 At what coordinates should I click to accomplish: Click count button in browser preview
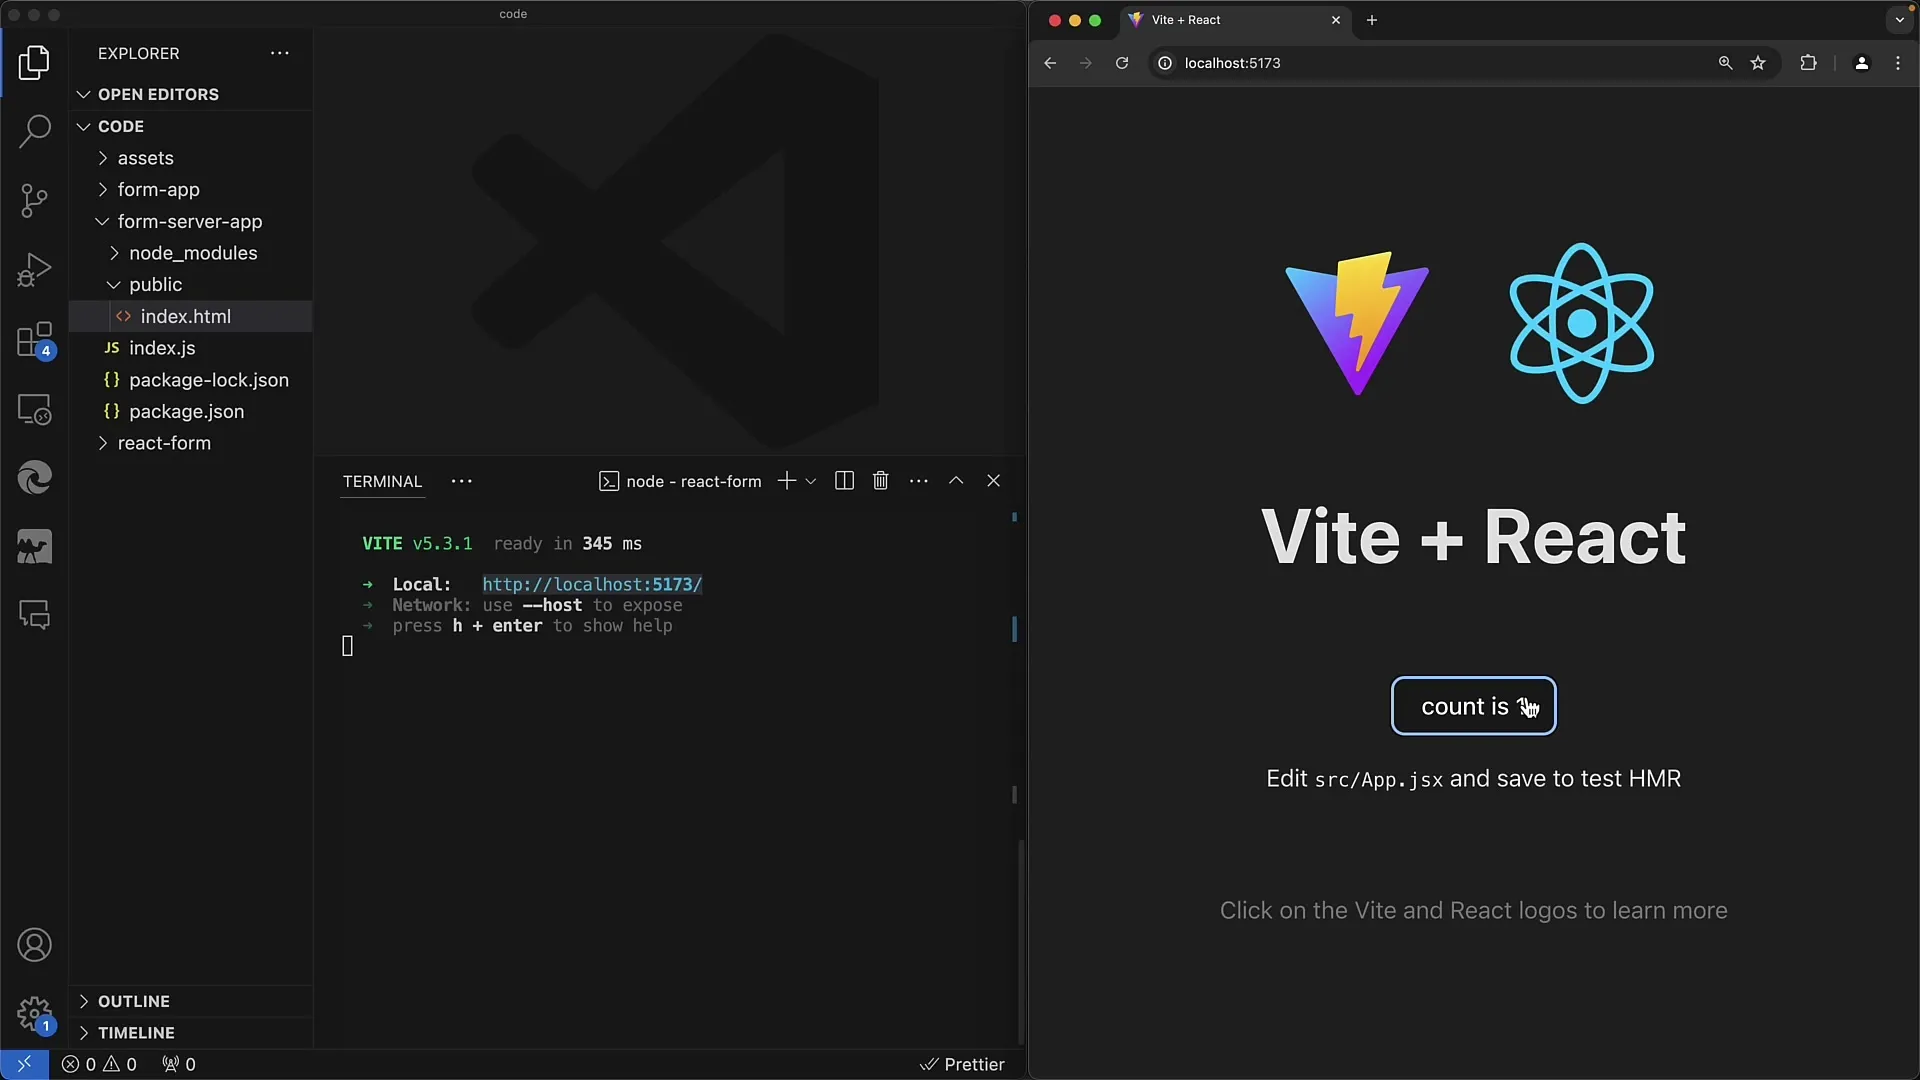(1473, 705)
